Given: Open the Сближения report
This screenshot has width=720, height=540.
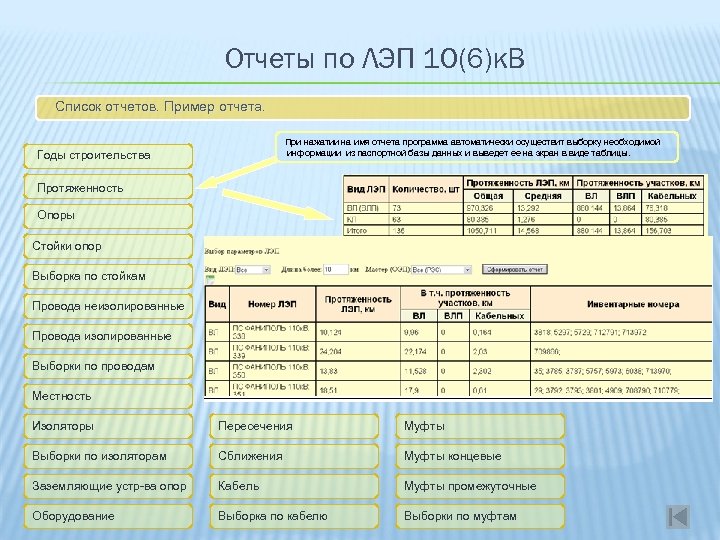Looking at the screenshot, I should [x=294, y=456].
